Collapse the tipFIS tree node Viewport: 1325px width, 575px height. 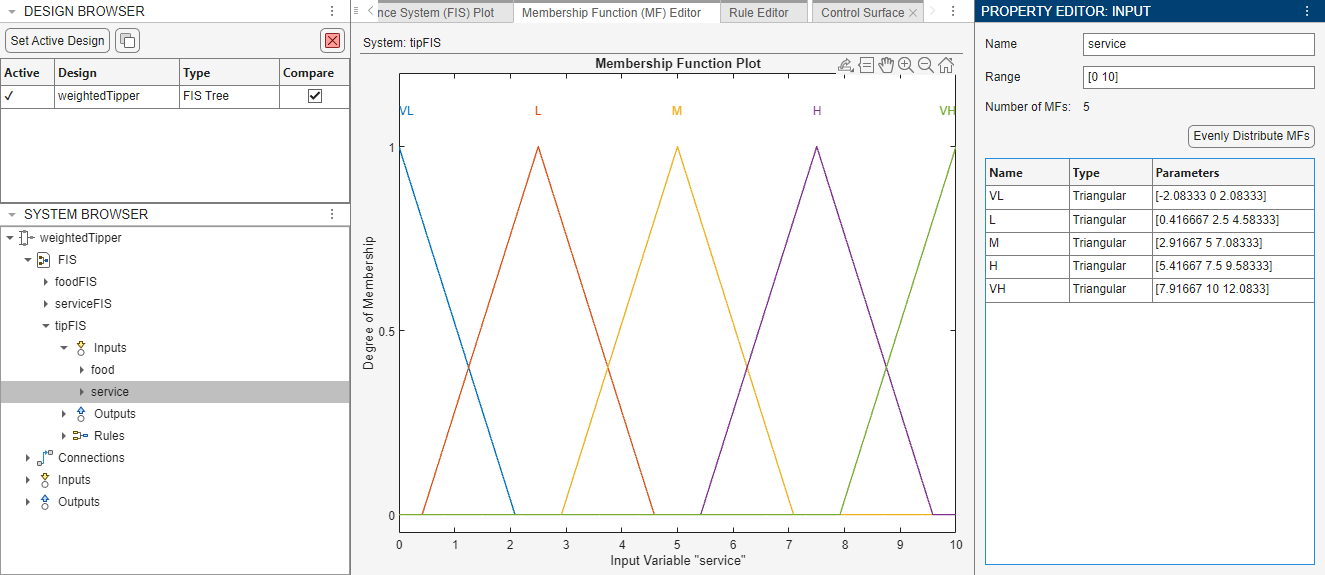[x=46, y=326]
